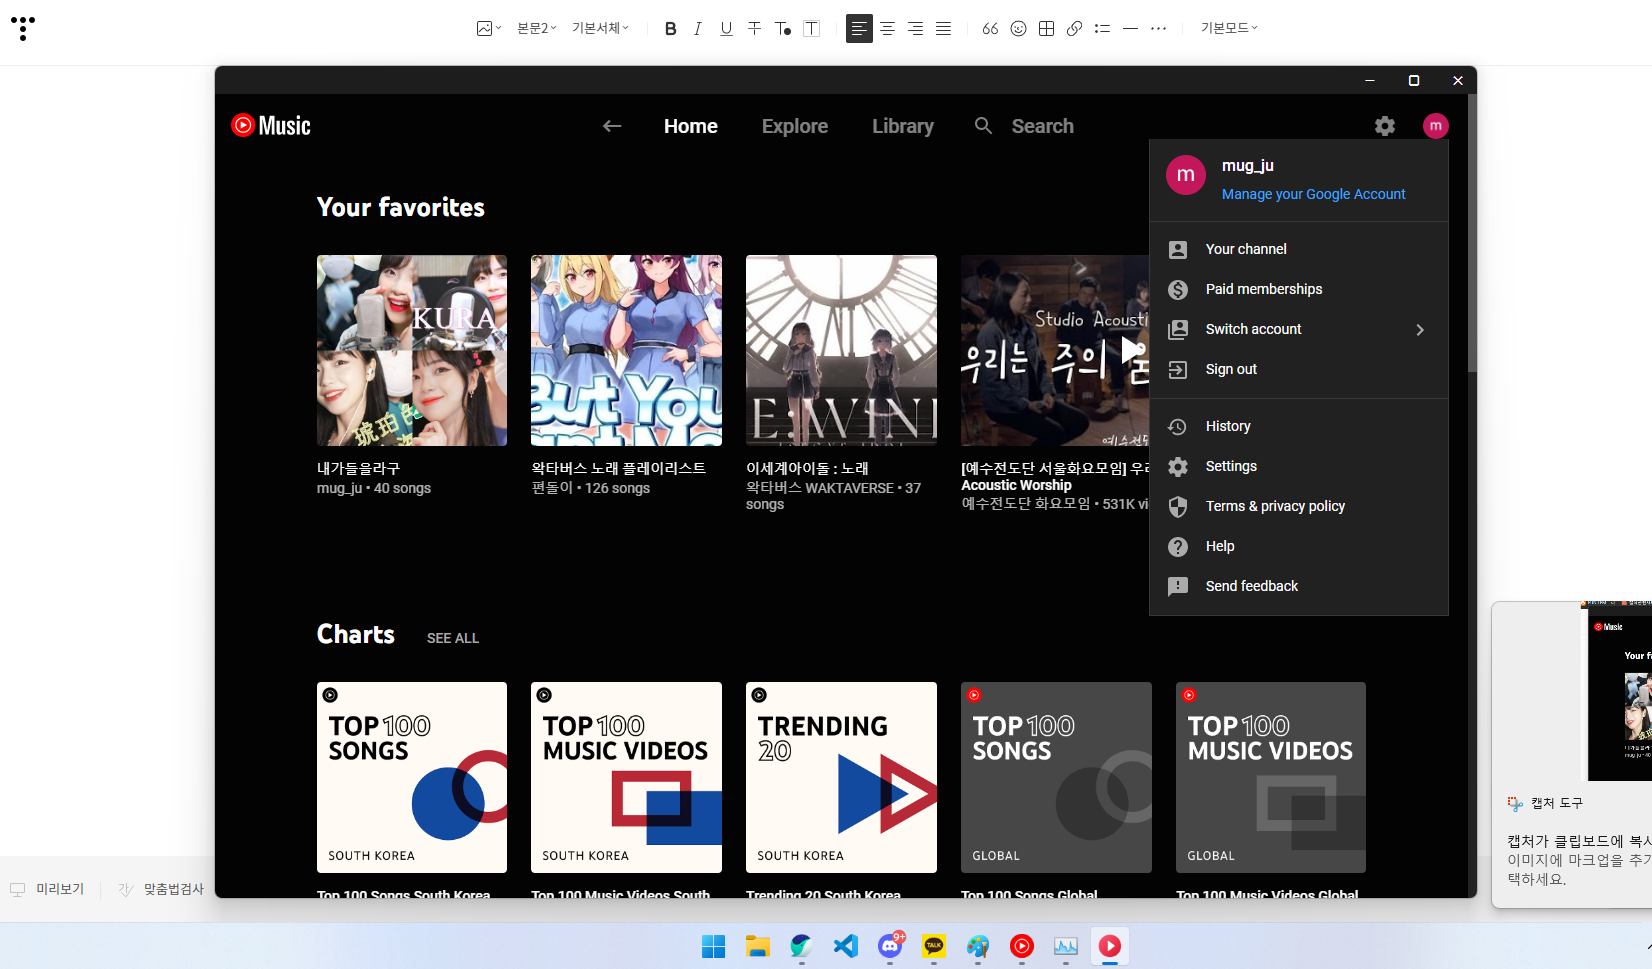
Task: Open the 이세계아이돌 : 노래 playlist thumbnail
Action: 841,350
